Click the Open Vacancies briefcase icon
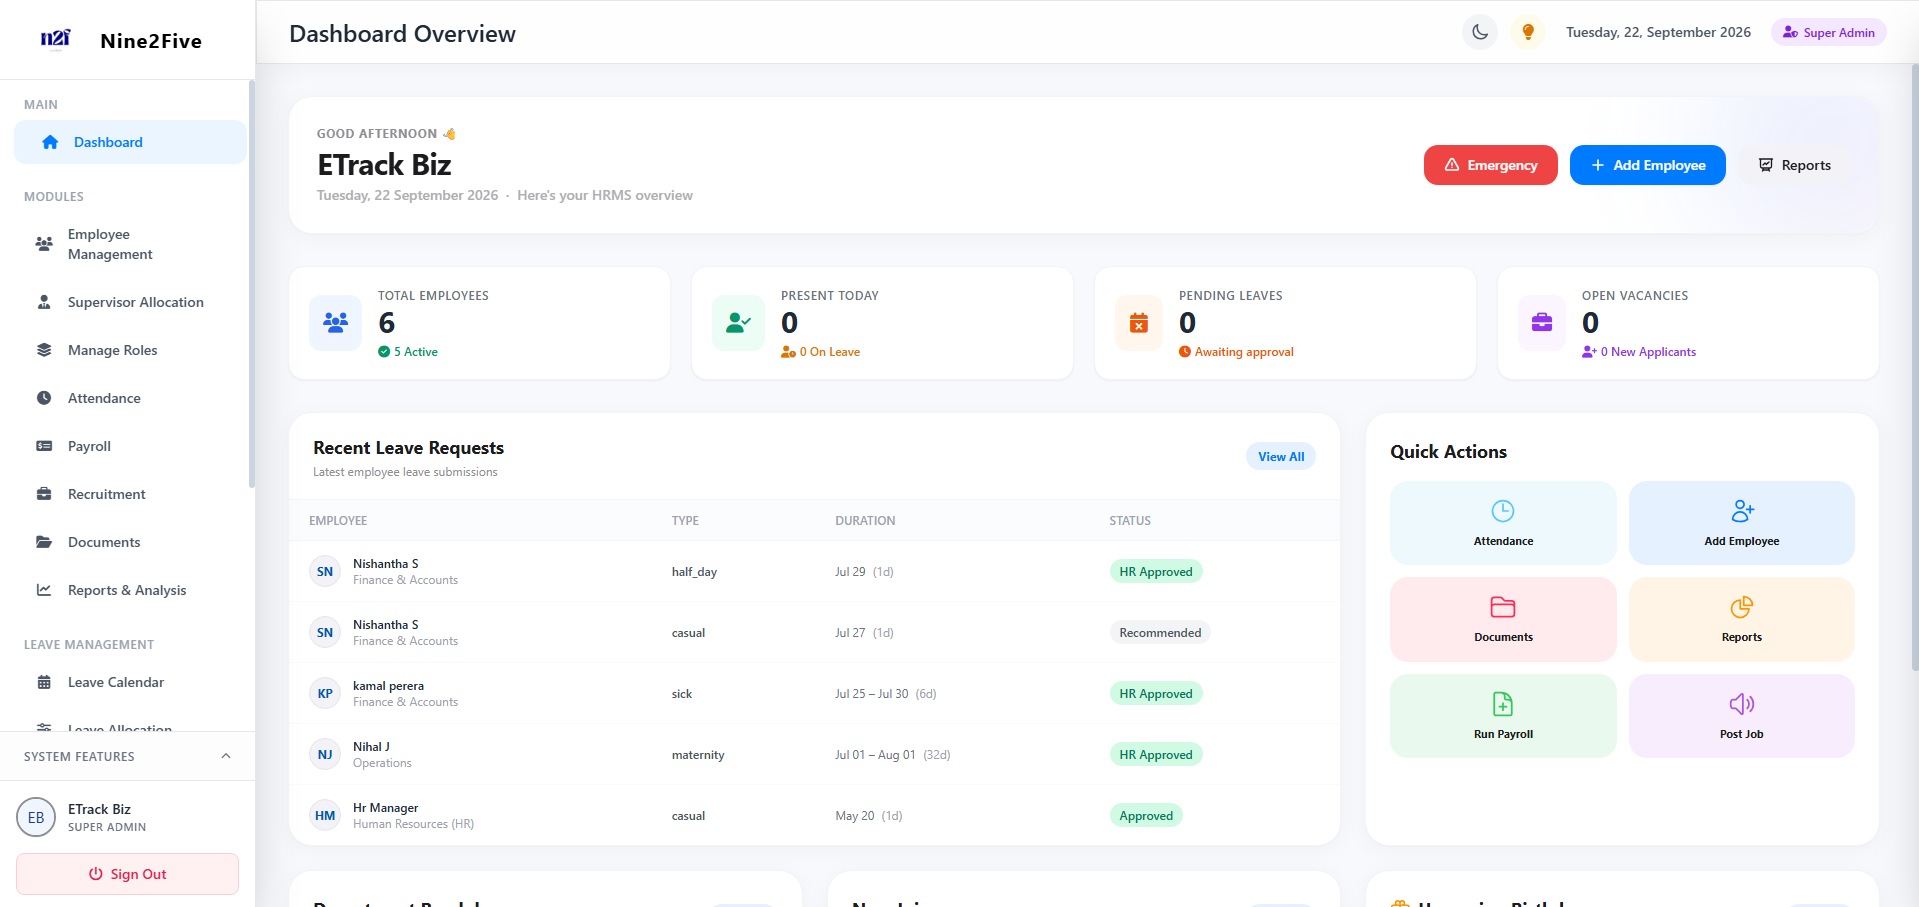 click(1542, 323)
